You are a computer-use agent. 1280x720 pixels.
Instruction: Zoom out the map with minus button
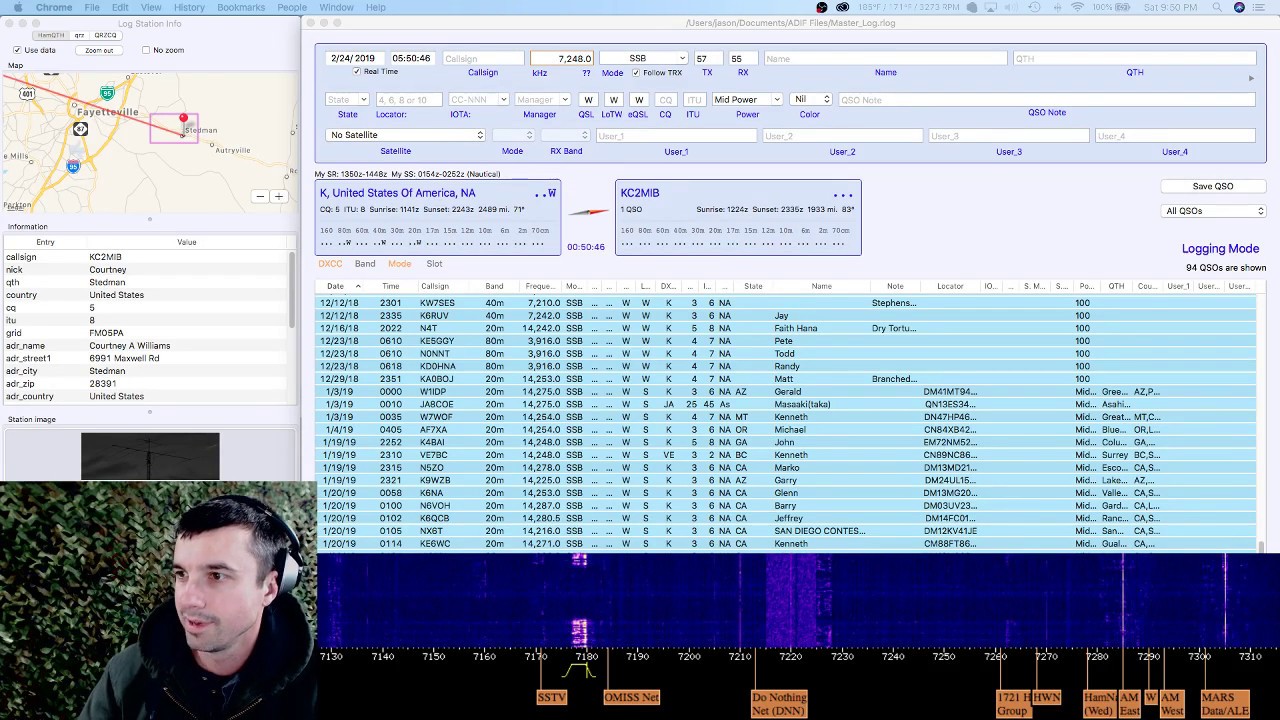(260, 196)
